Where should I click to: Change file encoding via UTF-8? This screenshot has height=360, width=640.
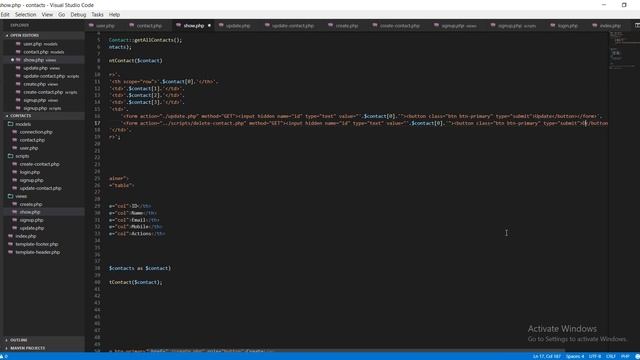[x=595, y=356]
